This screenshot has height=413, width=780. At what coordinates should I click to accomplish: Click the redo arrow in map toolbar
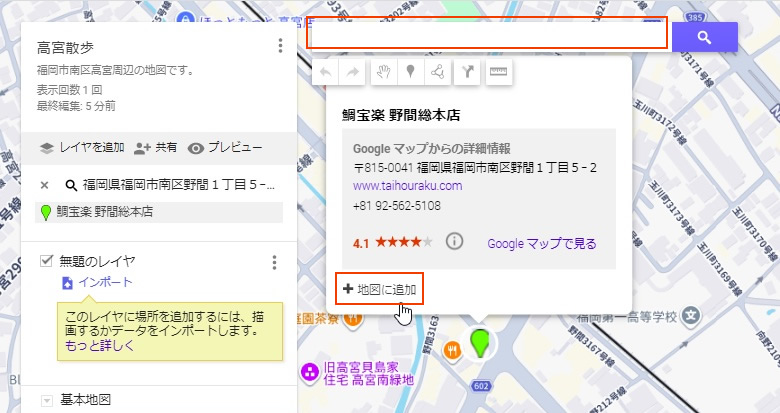click(x=352, y=73)
